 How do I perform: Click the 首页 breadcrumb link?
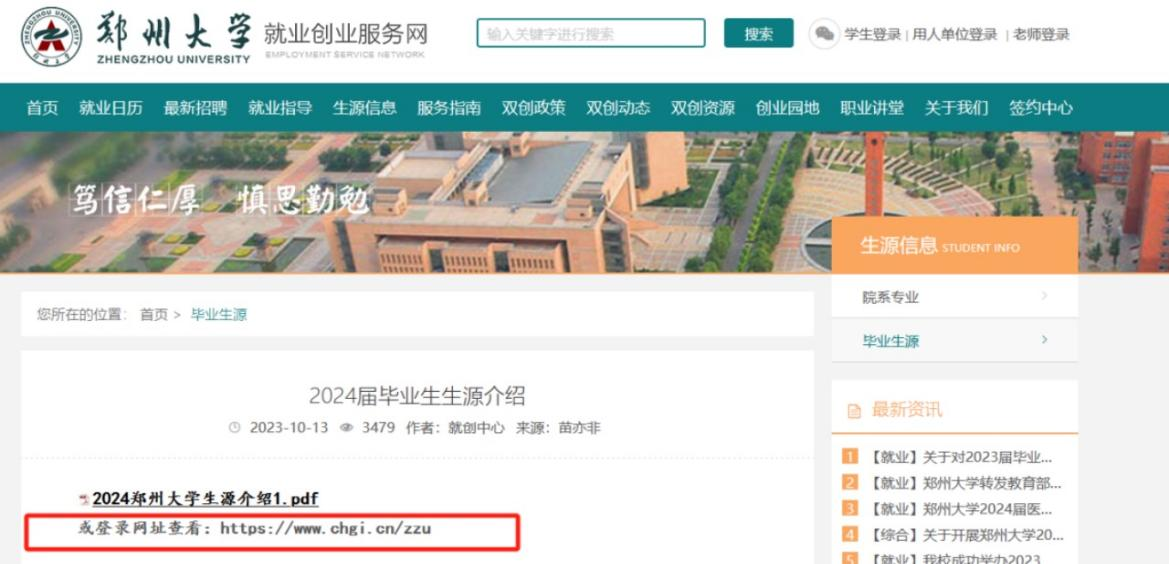point(153,314)
